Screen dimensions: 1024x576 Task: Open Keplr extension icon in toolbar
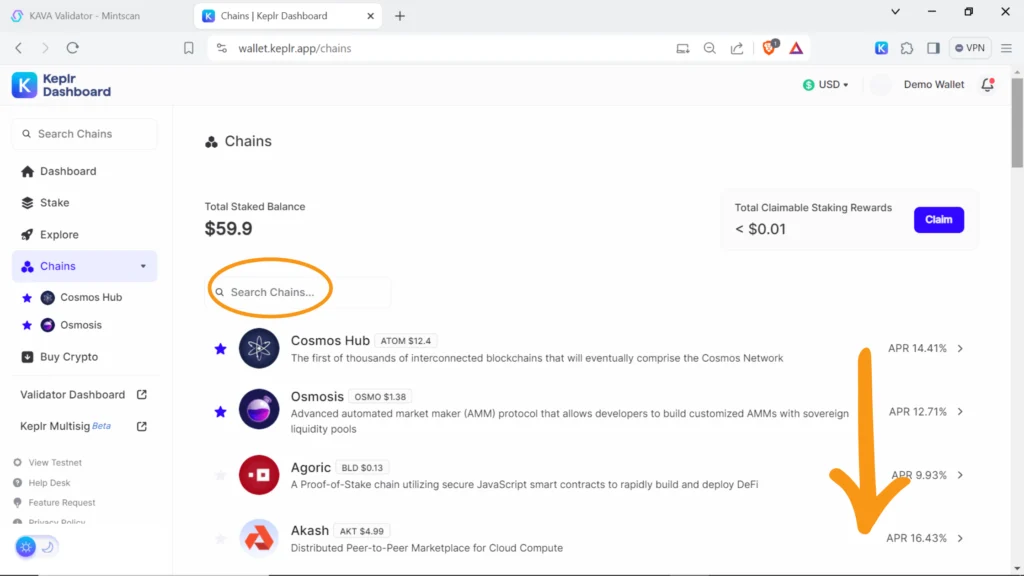coord(881,48)
